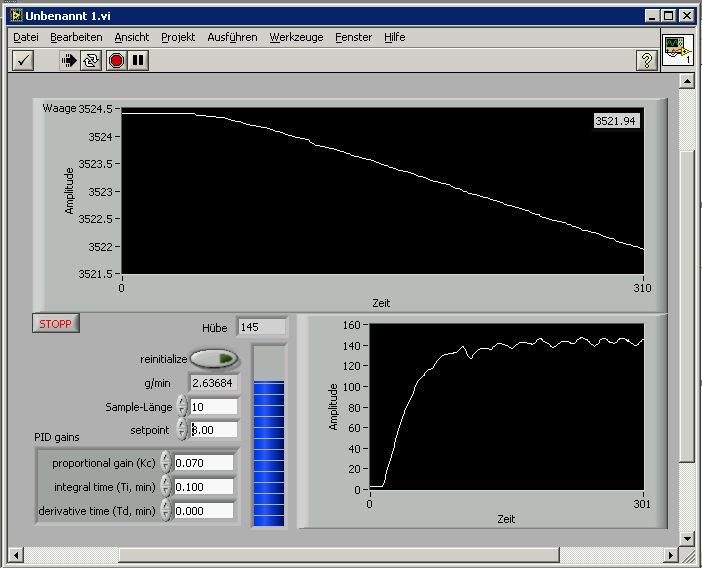Click the proportional gain (Kc) stepper
Screen dimensions: 702x568
pyautogui.click(x=166, y=463)
